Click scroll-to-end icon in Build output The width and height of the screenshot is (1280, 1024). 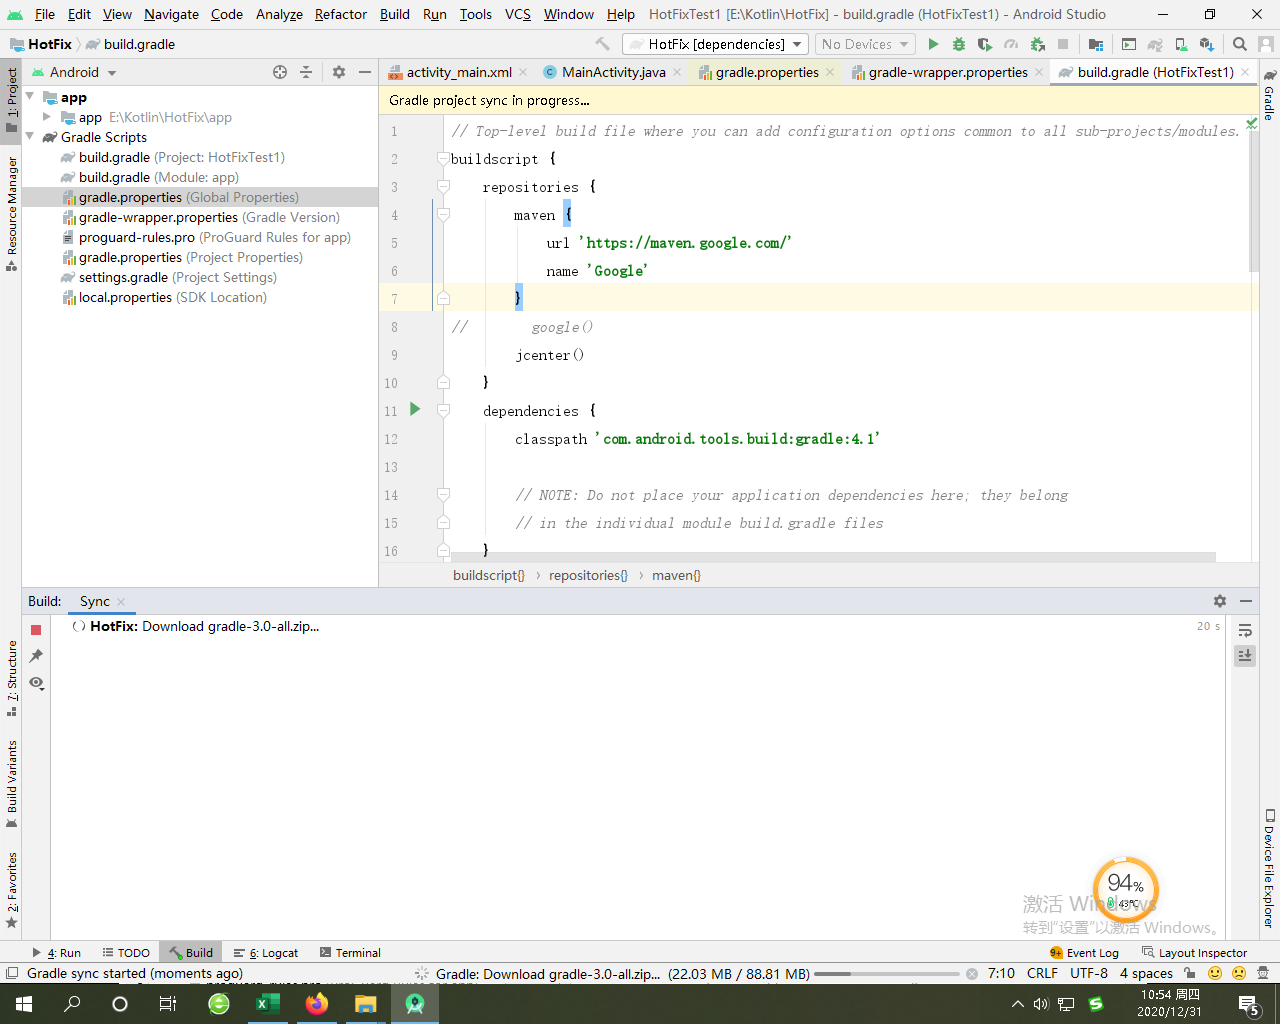(x=1245, y=656)
